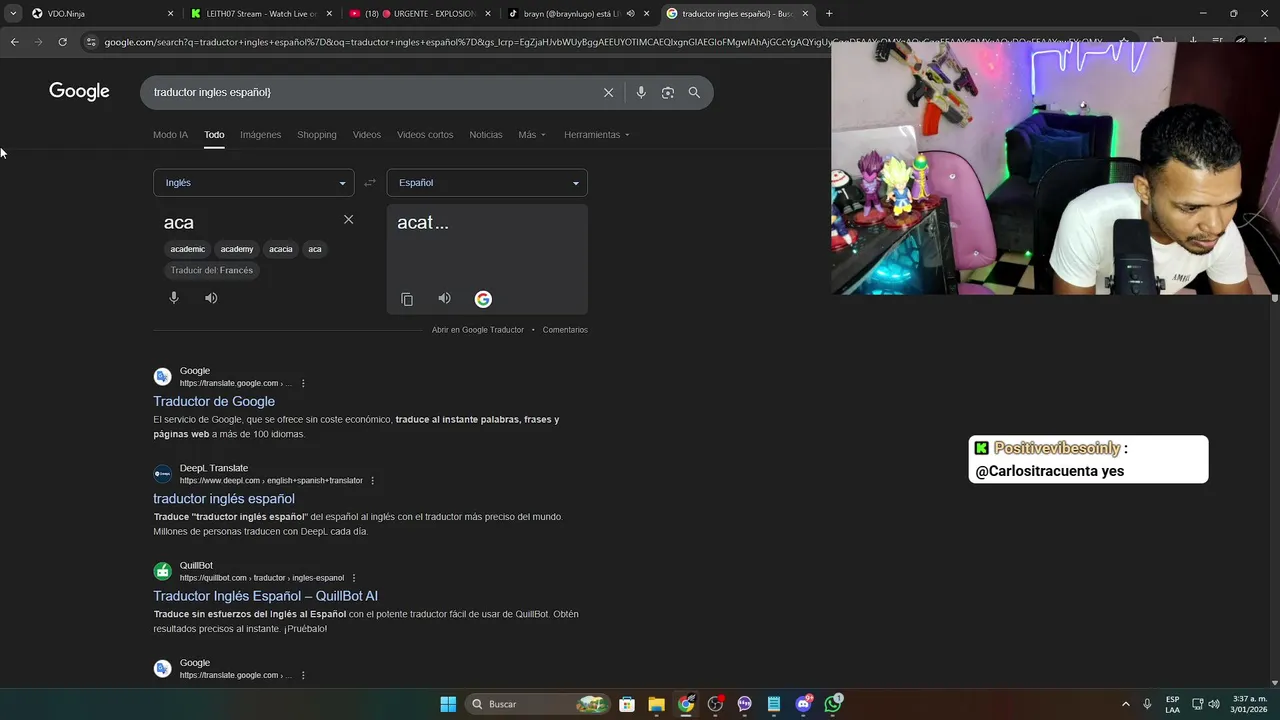Screen dimensions: 1280x720
Task: Search the translation on Google
Action: coord(483,299)
